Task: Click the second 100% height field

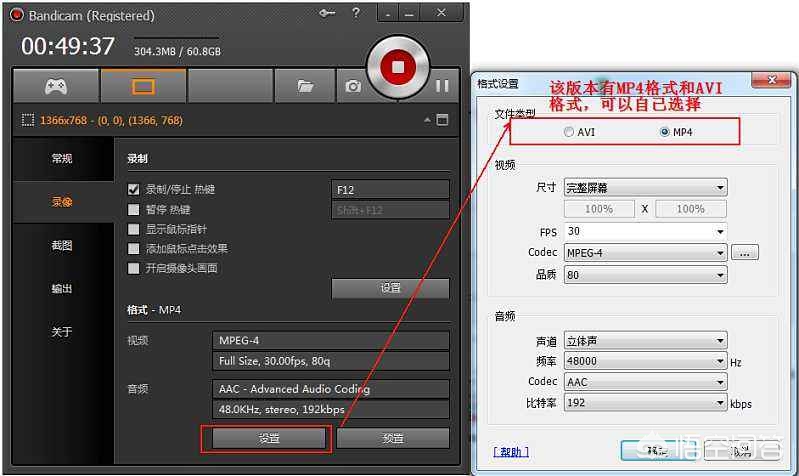Action: 690,209
